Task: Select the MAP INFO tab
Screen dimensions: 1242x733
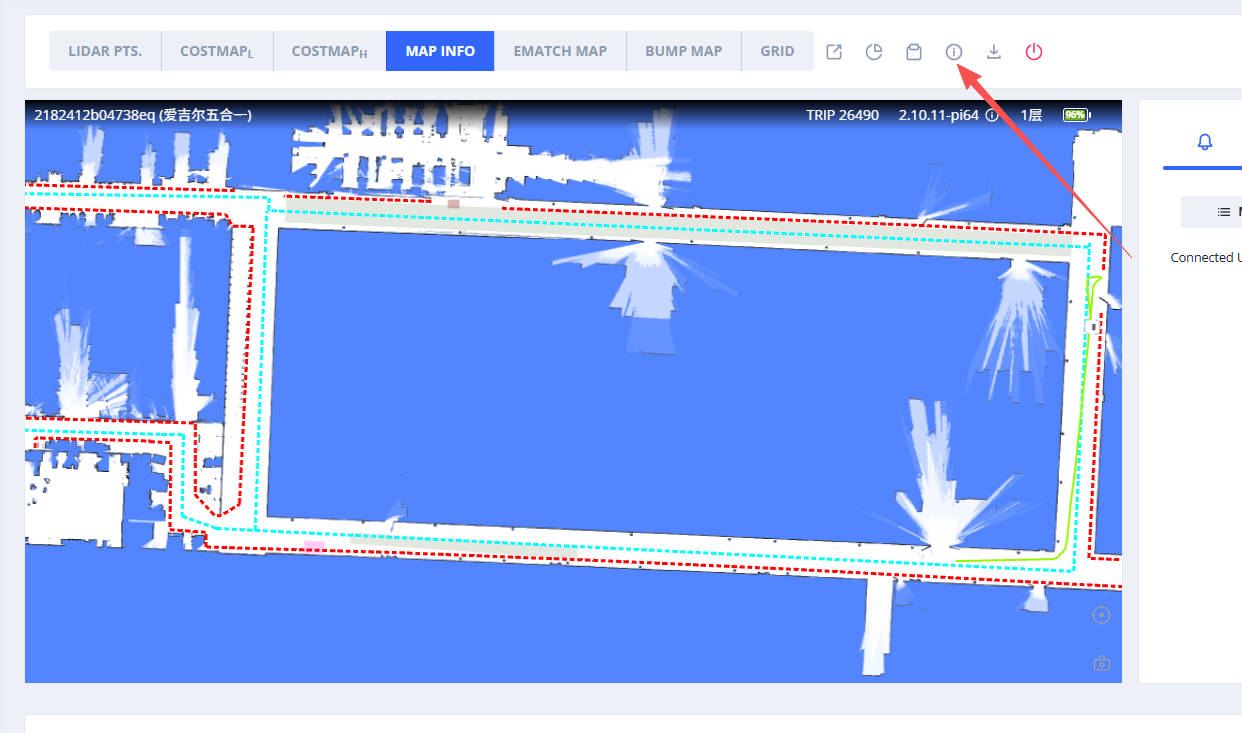Action: pyautogui.click(x=440, y=51)
